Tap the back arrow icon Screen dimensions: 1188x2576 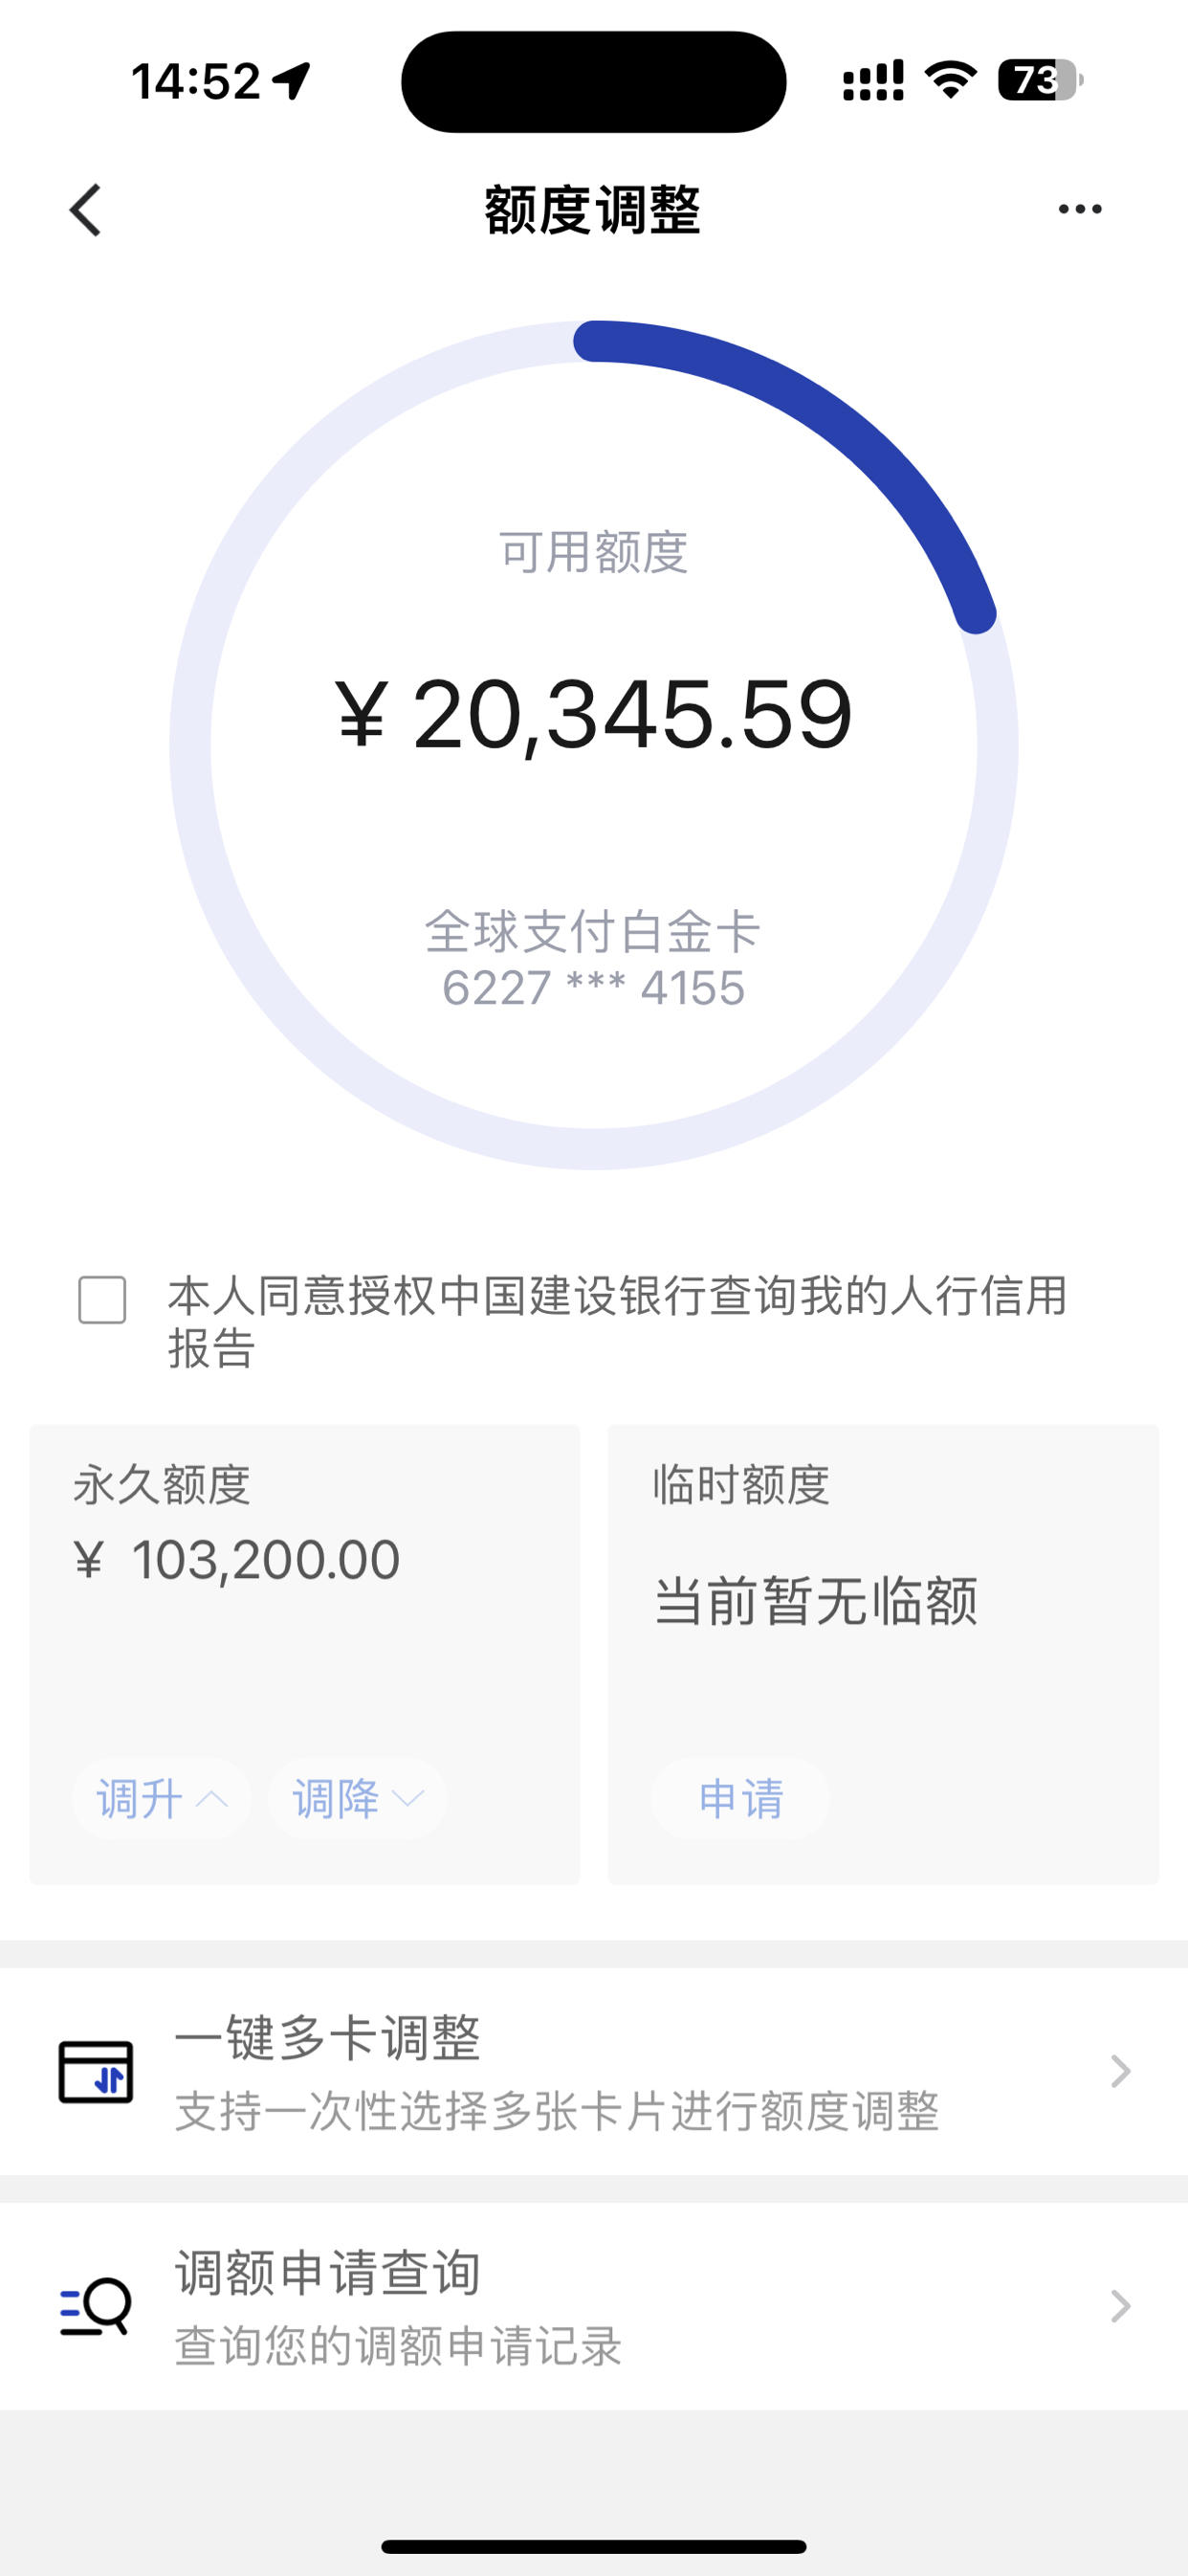pyautogui.click(x=86, y=210)
